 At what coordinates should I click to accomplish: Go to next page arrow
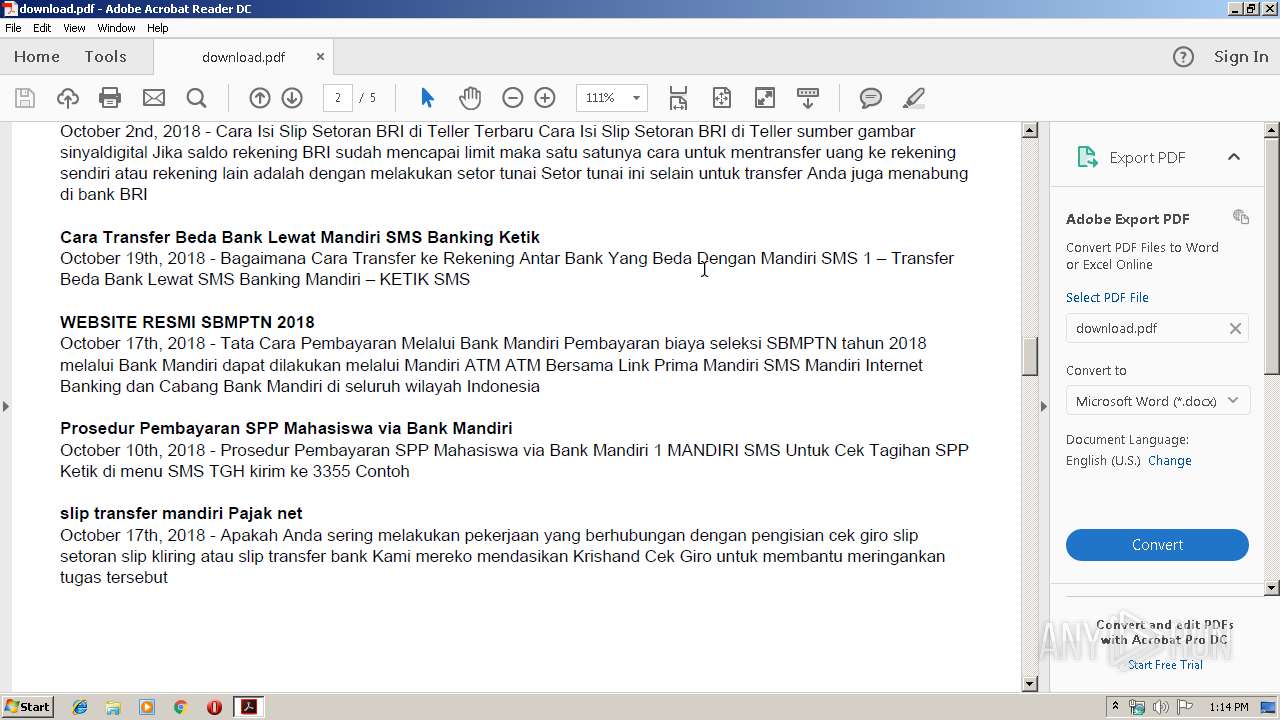click(292, 97)
